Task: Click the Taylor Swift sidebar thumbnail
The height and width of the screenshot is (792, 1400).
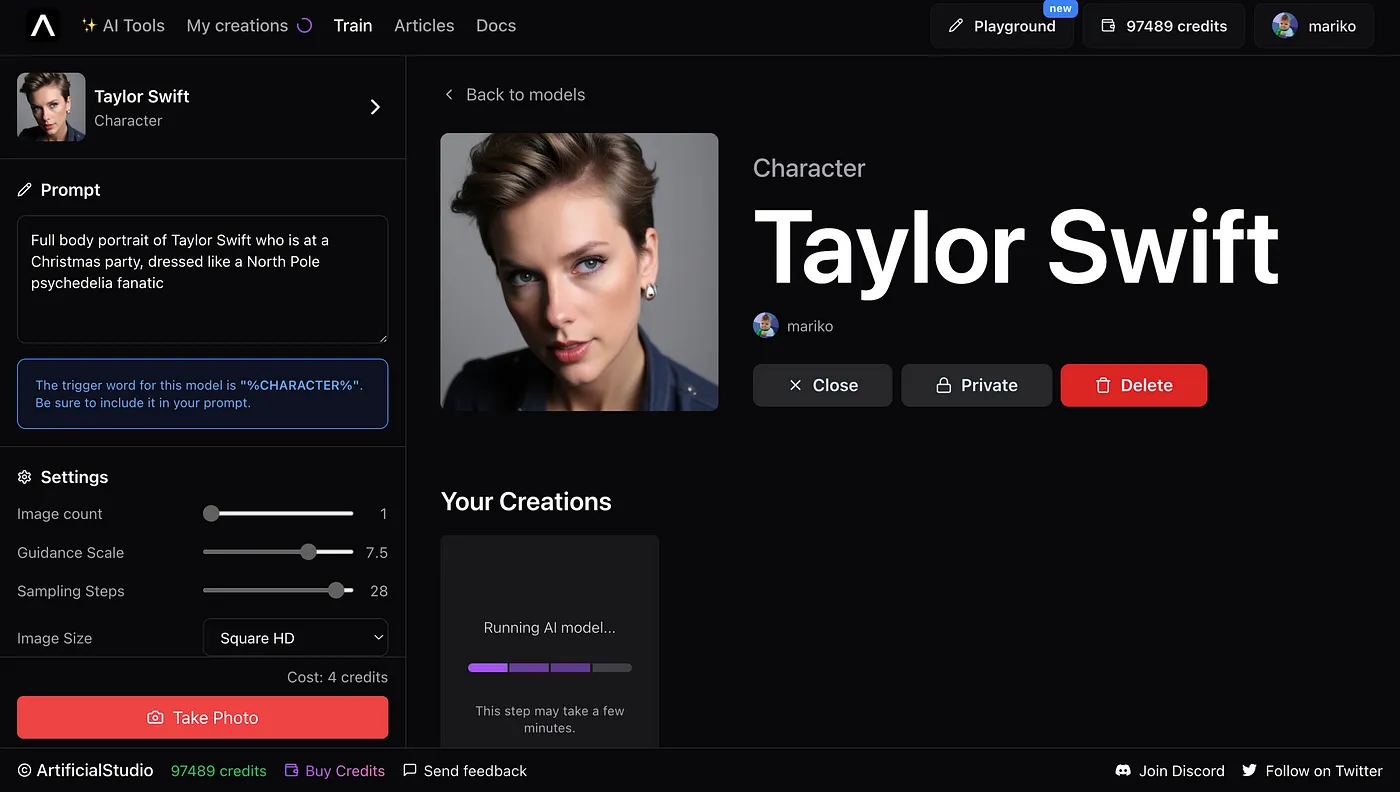Action: coord(51,107)
